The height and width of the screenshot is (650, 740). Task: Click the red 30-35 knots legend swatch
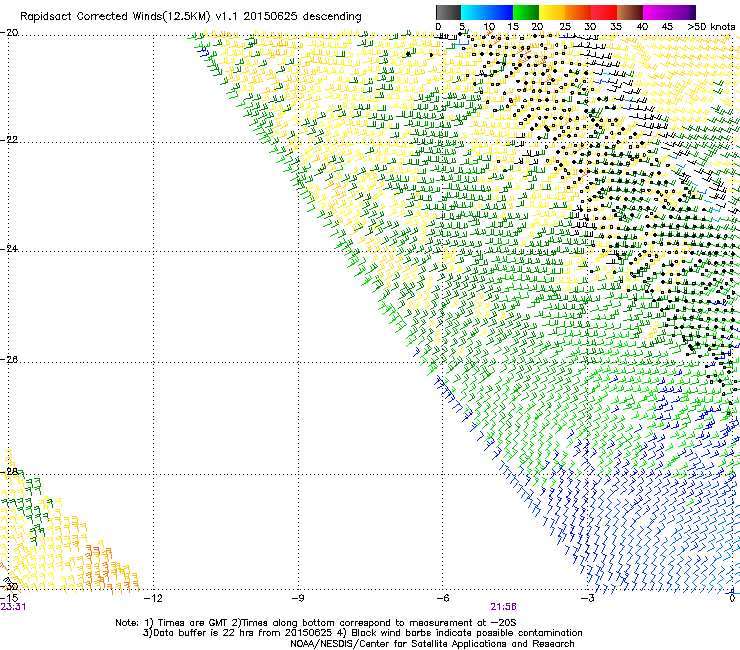(604, 12)
